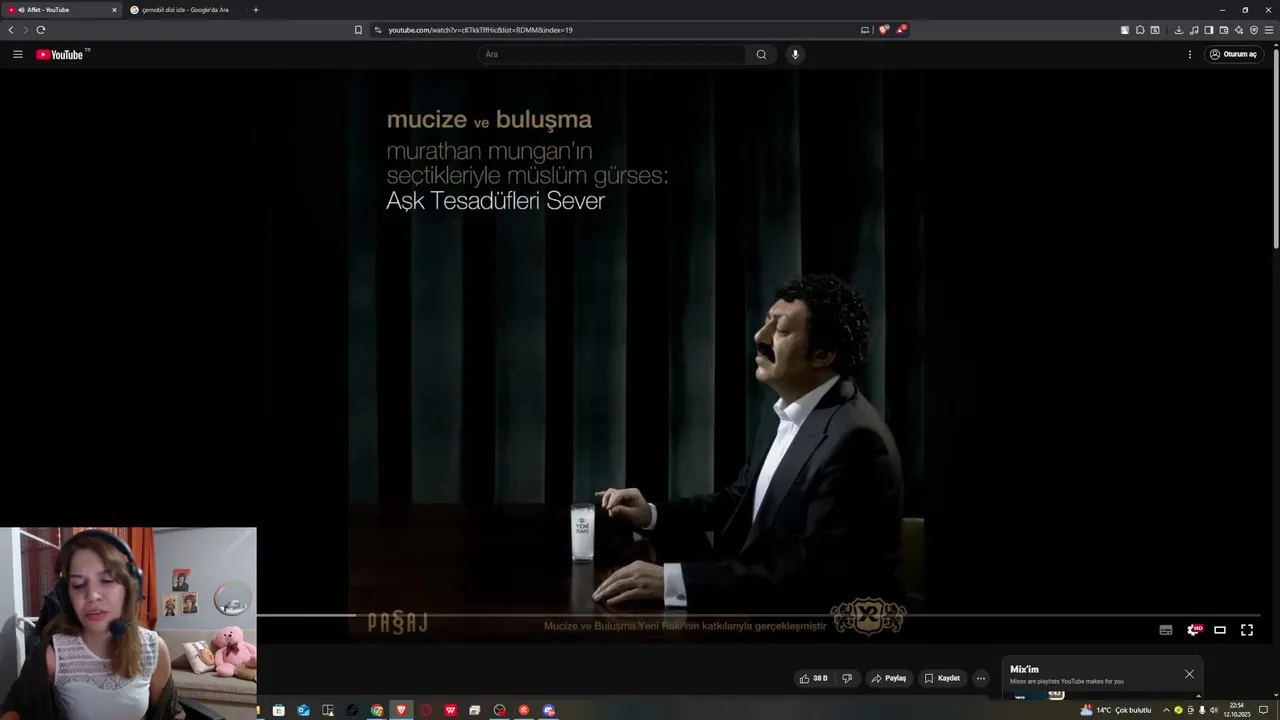Open more actions ellipsis under video

tap(981, 678)
